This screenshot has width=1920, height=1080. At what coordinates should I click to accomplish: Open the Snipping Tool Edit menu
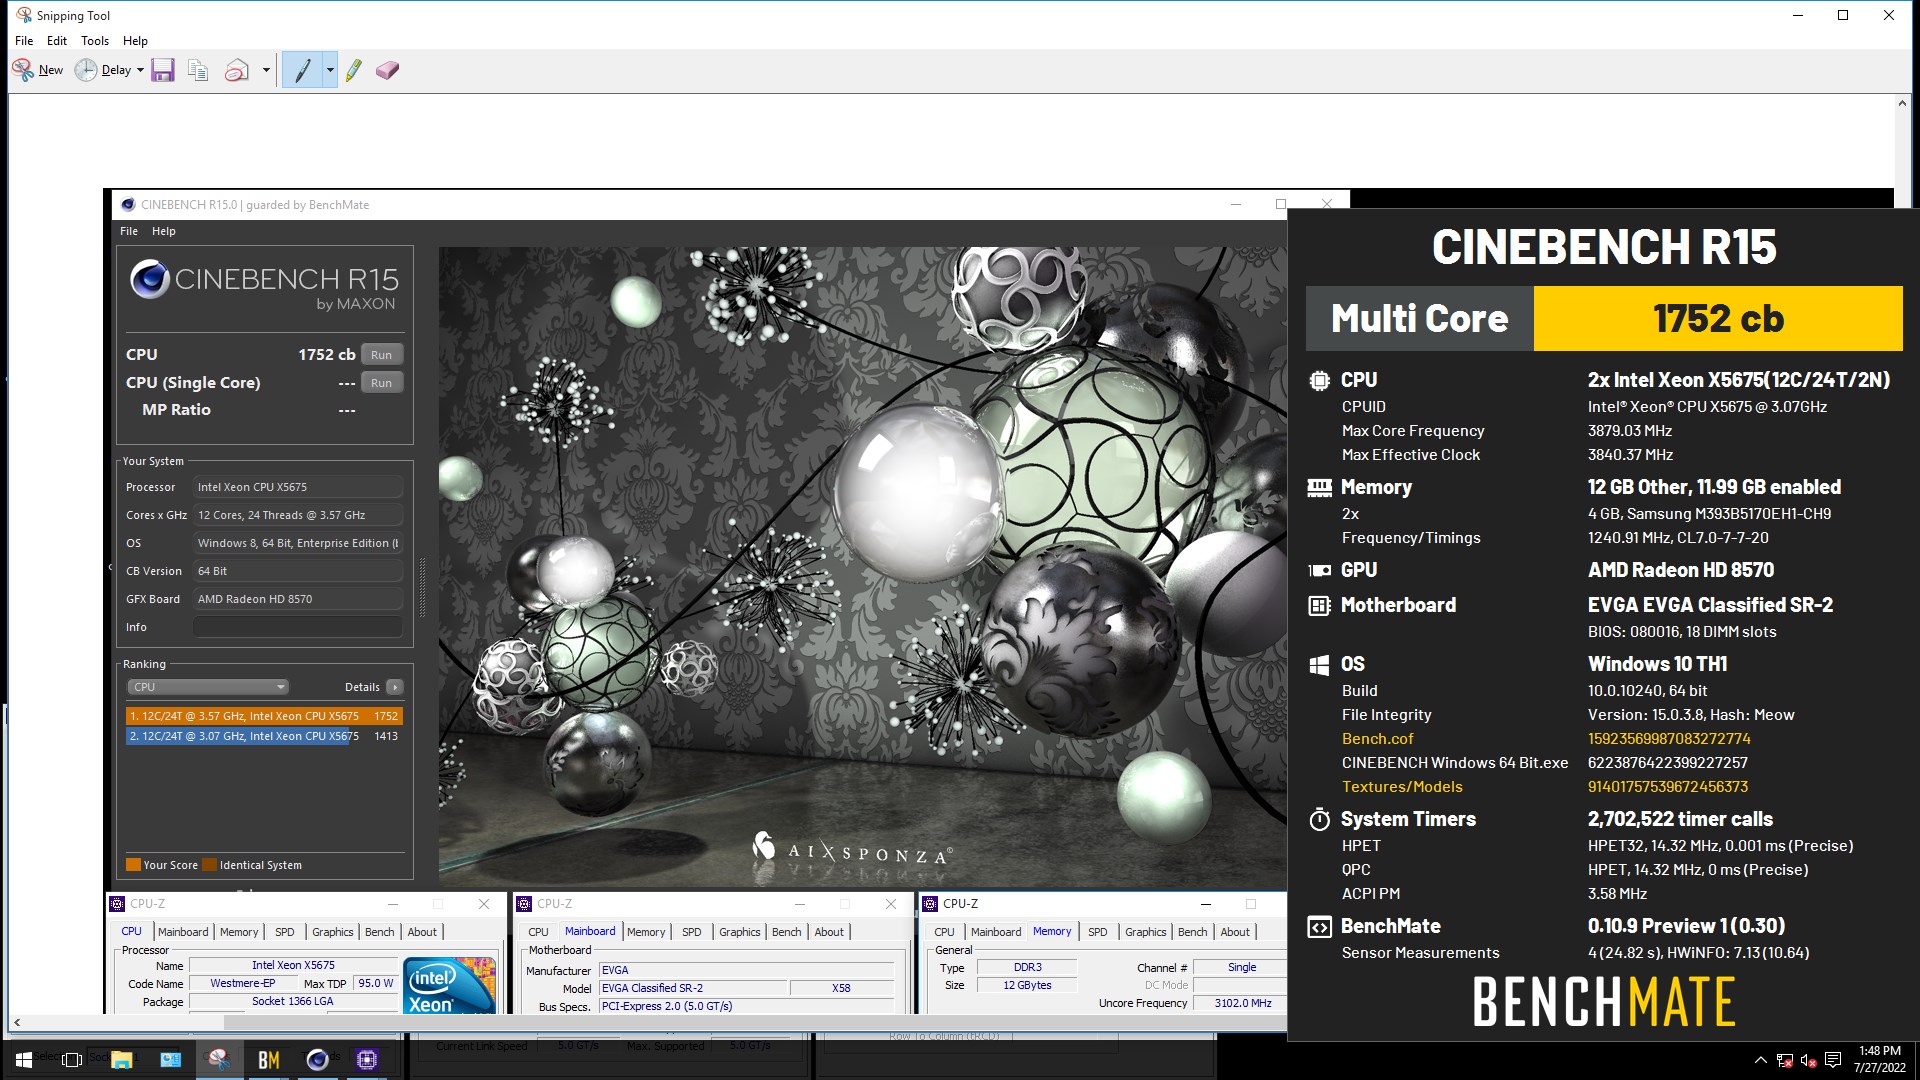(x=57, y=41)
